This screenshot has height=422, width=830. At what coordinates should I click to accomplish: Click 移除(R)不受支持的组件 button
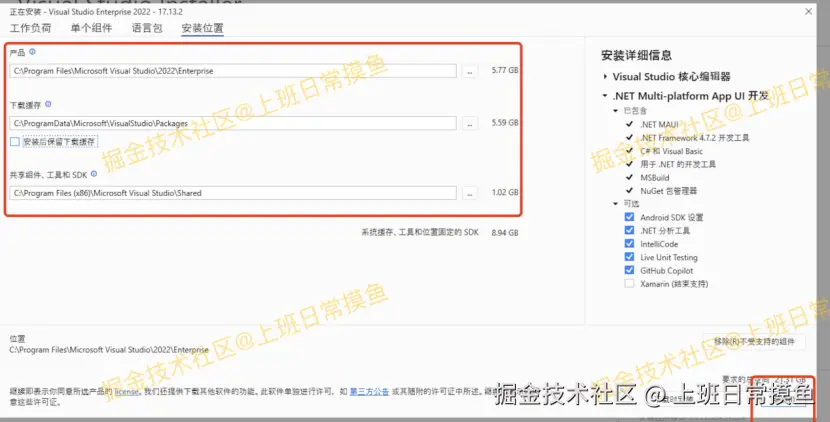coord(754,342)
